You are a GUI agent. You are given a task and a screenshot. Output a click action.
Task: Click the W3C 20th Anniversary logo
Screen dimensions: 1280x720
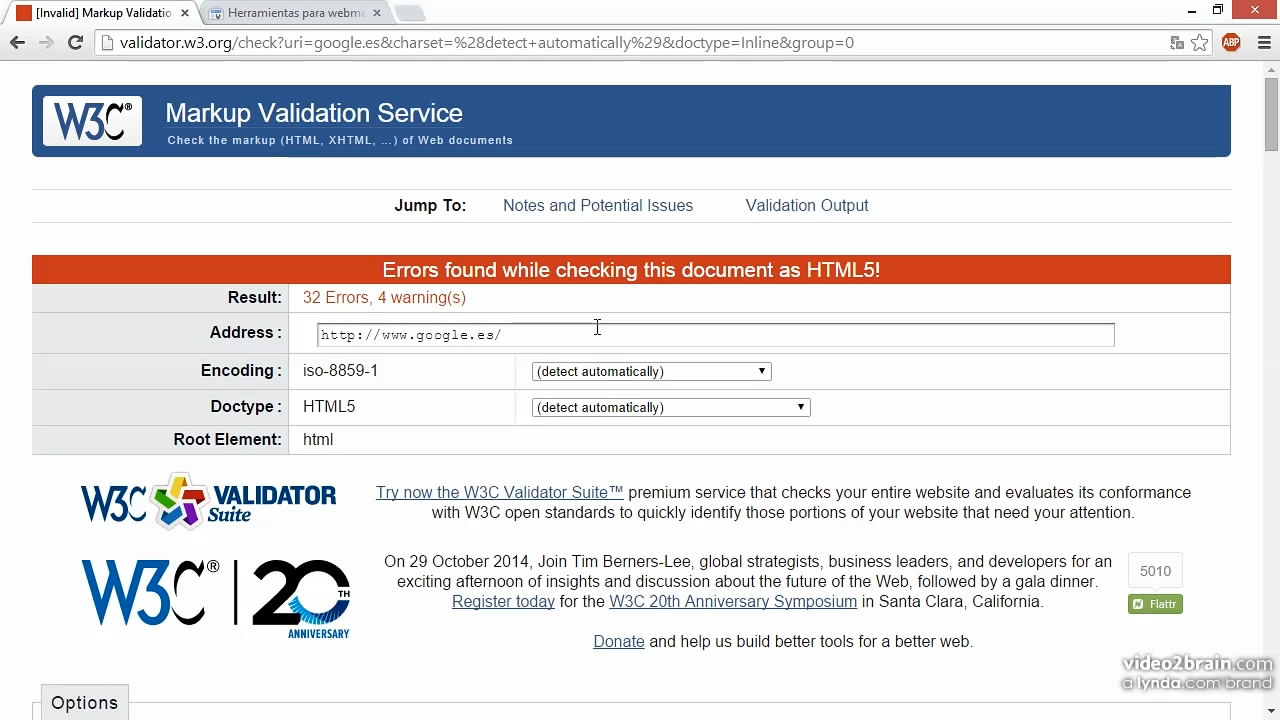tap(216, 598)
